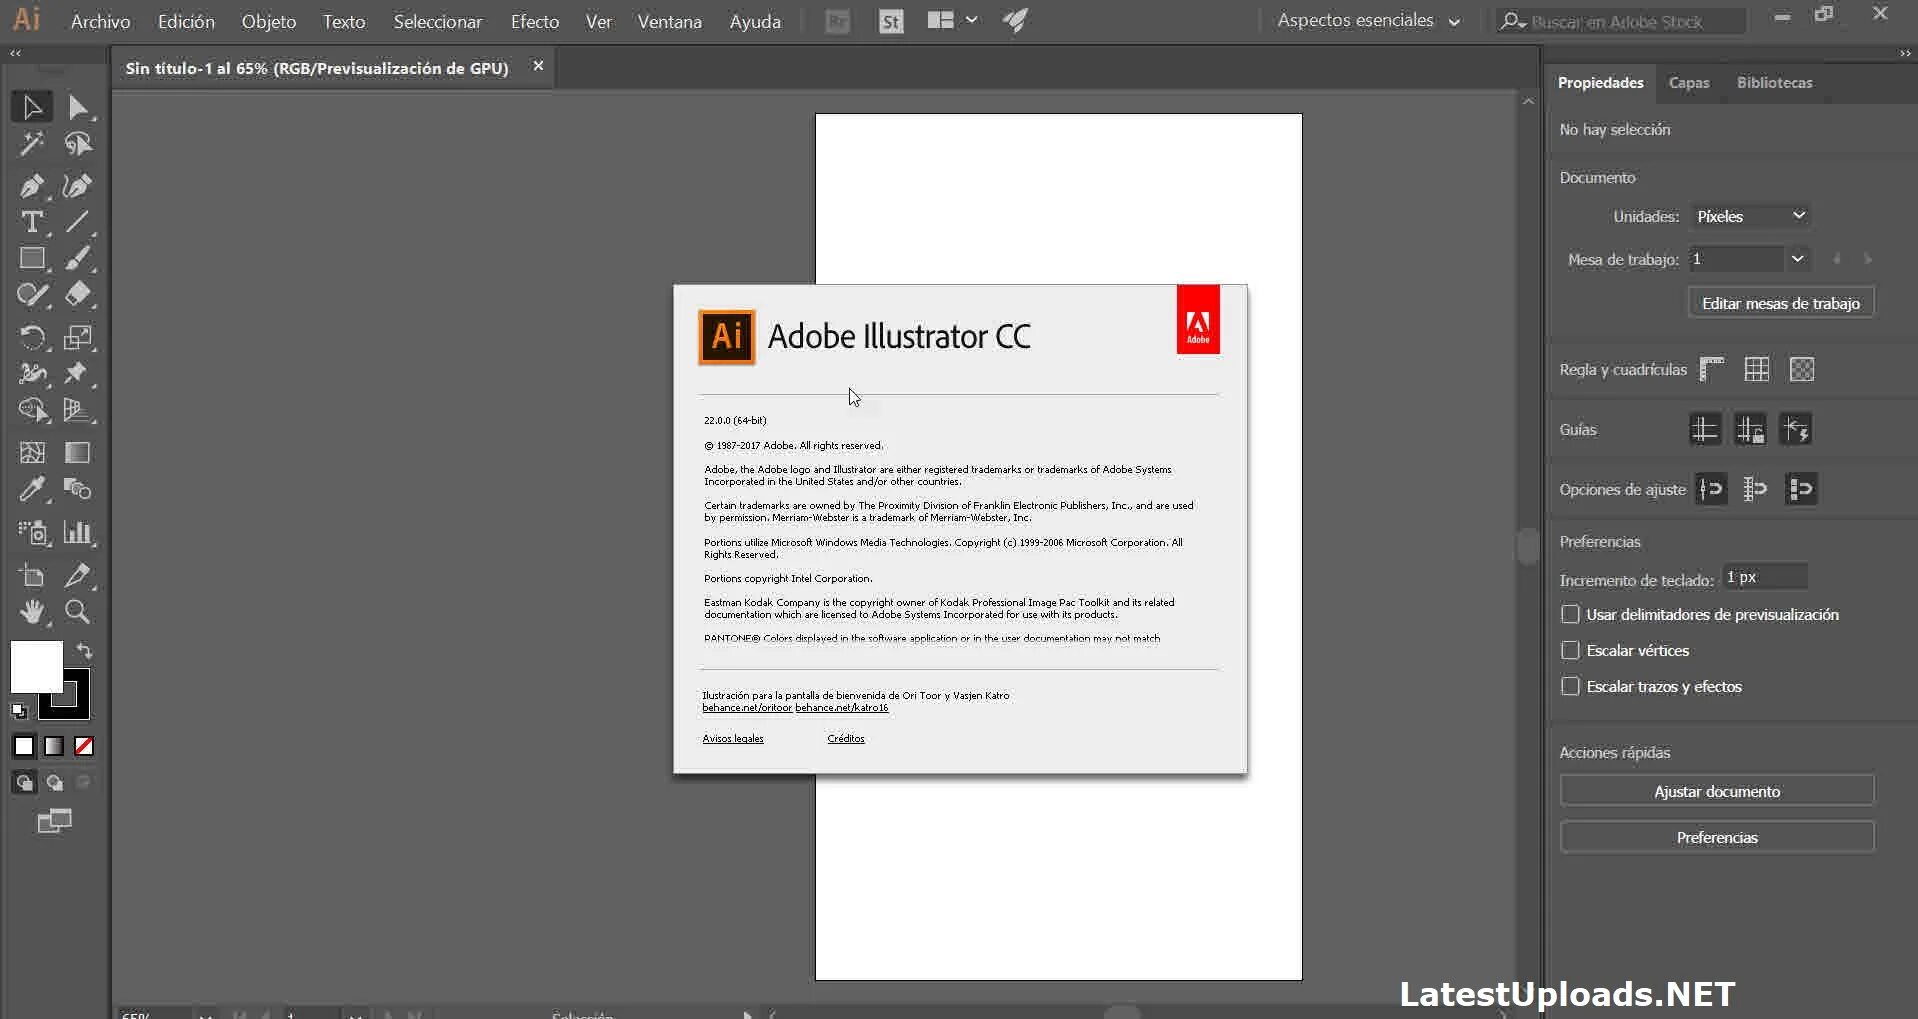Select the Rectangle tool
The height and width of the screenshot is (1019, 1918).
32,258
